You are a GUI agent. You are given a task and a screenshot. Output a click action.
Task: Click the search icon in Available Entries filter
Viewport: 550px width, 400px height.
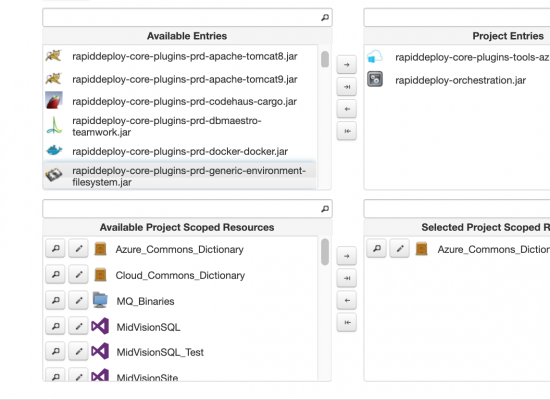pos(325,17)
